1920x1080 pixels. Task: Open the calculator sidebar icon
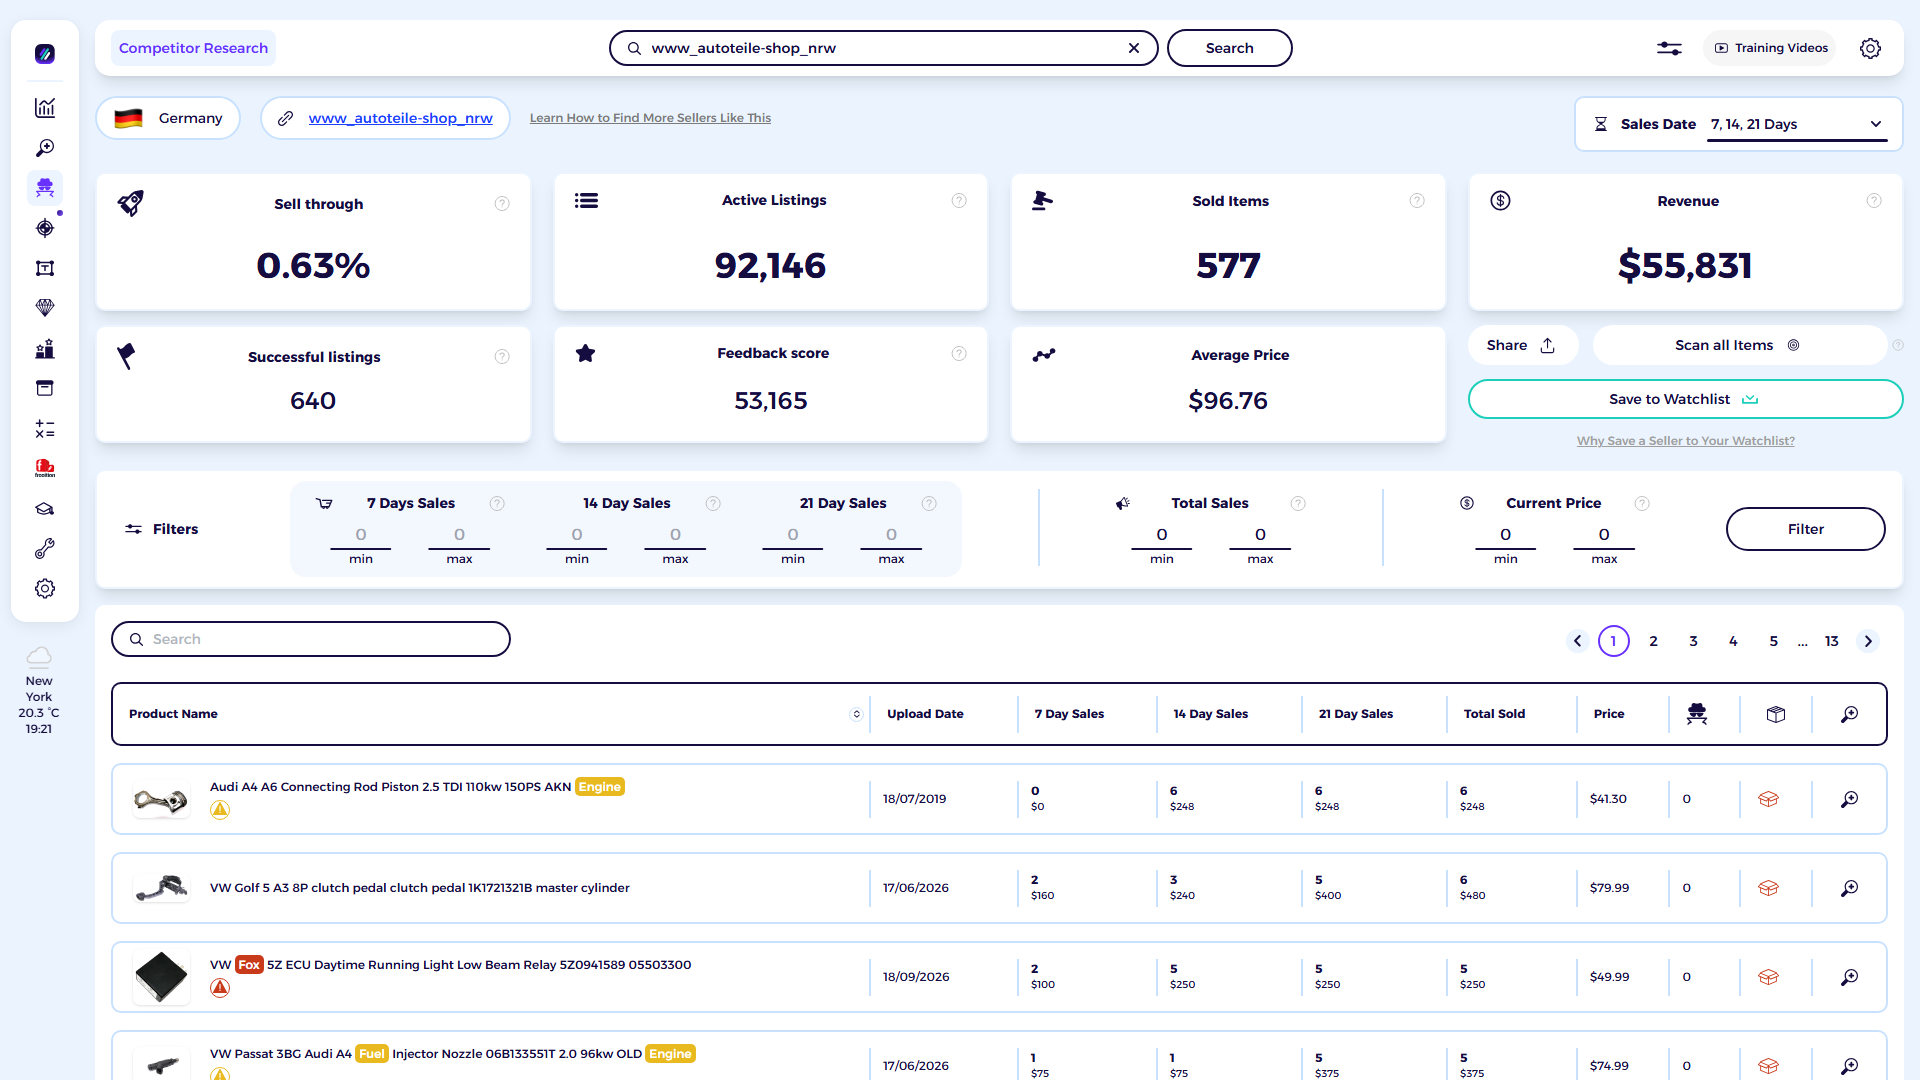click(x=45, y=429)
